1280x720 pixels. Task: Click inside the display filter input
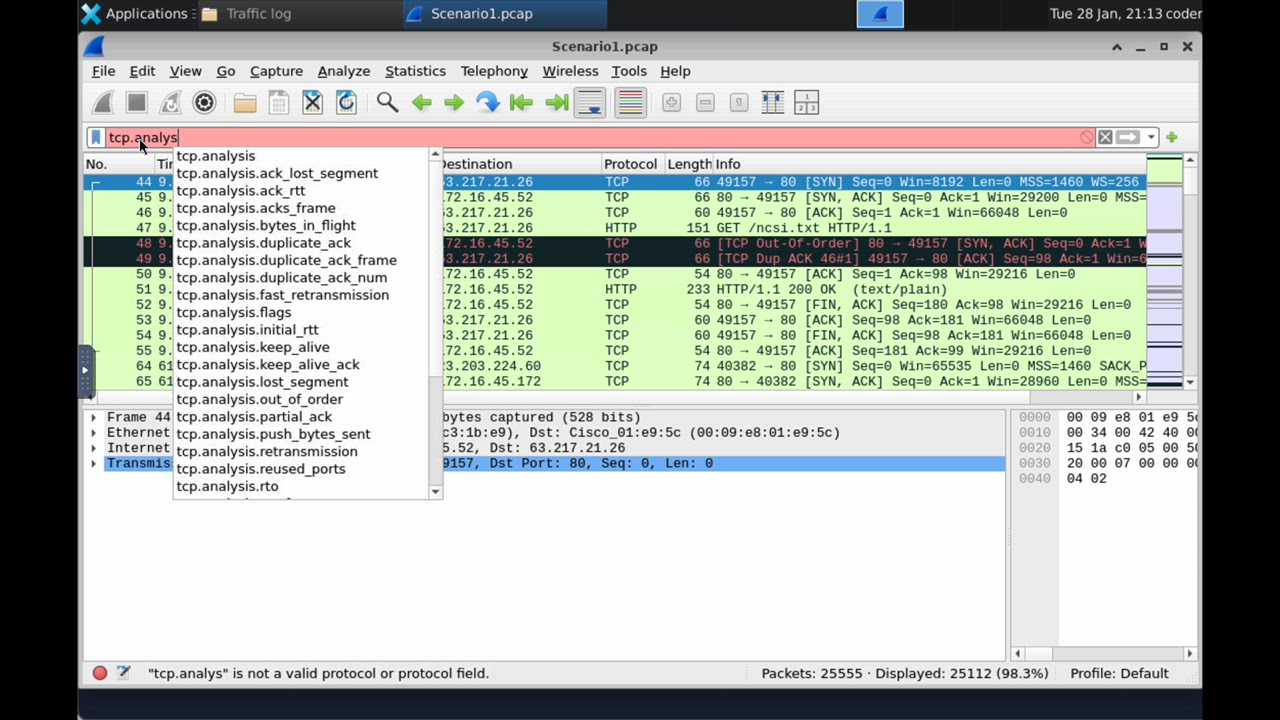point(600,137)
